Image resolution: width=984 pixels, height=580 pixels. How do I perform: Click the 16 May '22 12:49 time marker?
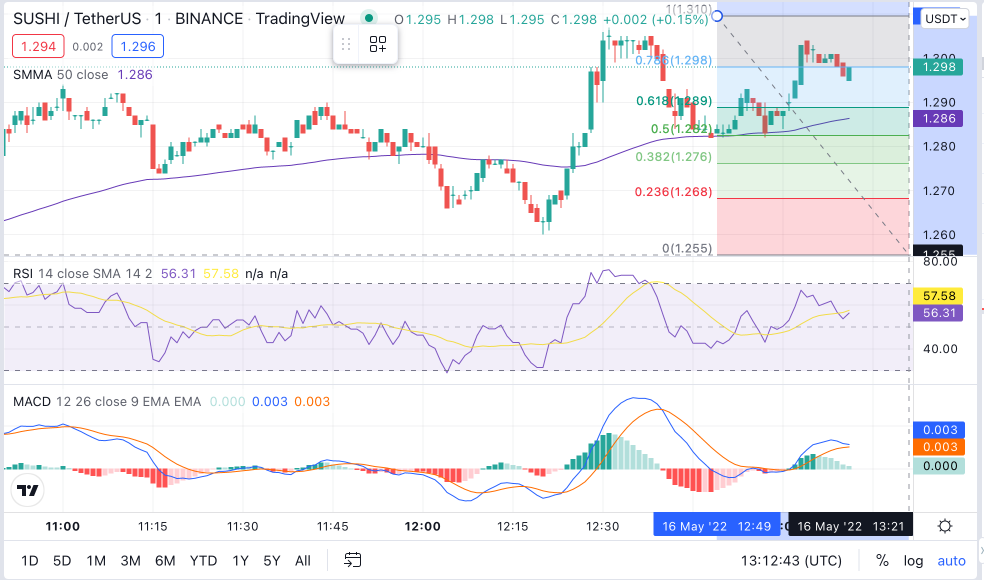pyautogui.click(x=716, y=526)
